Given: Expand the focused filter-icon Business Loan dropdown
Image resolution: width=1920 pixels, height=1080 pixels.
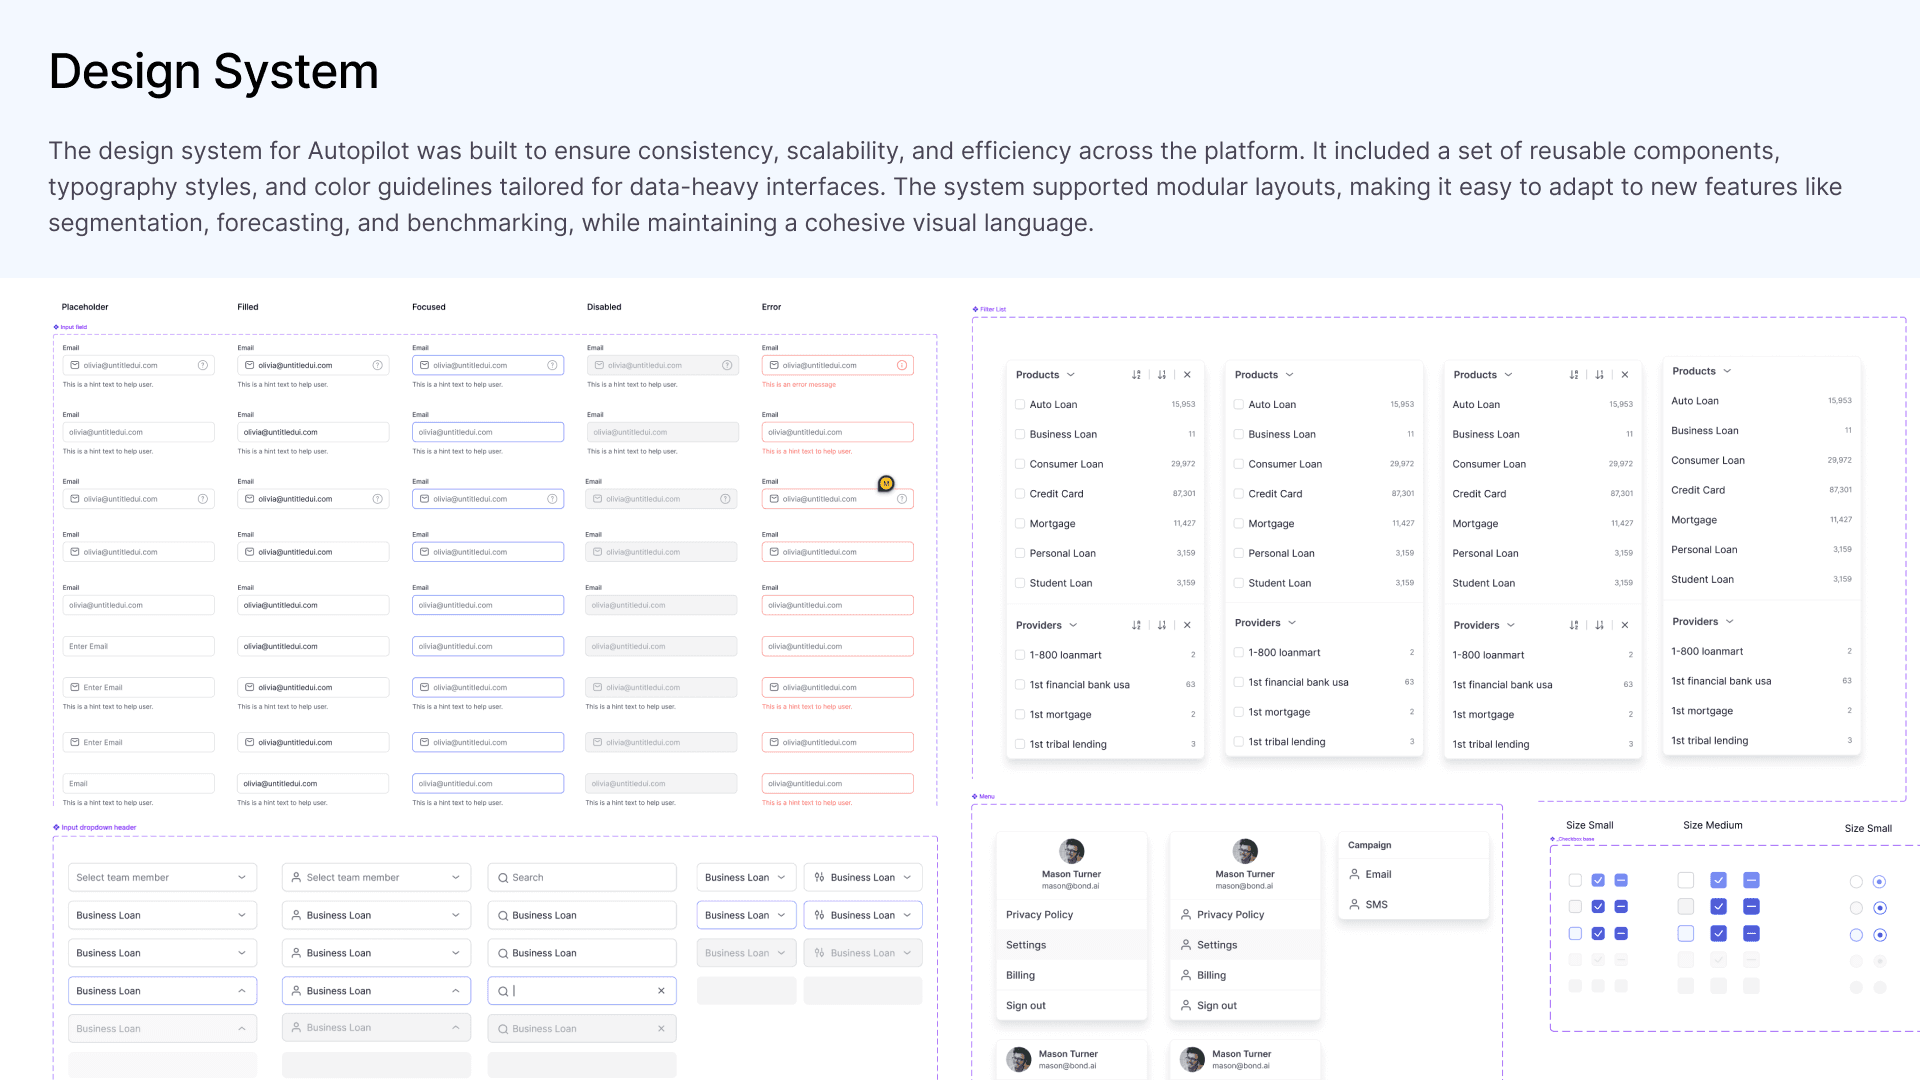Looking at the screenshot, I should 862,915.
